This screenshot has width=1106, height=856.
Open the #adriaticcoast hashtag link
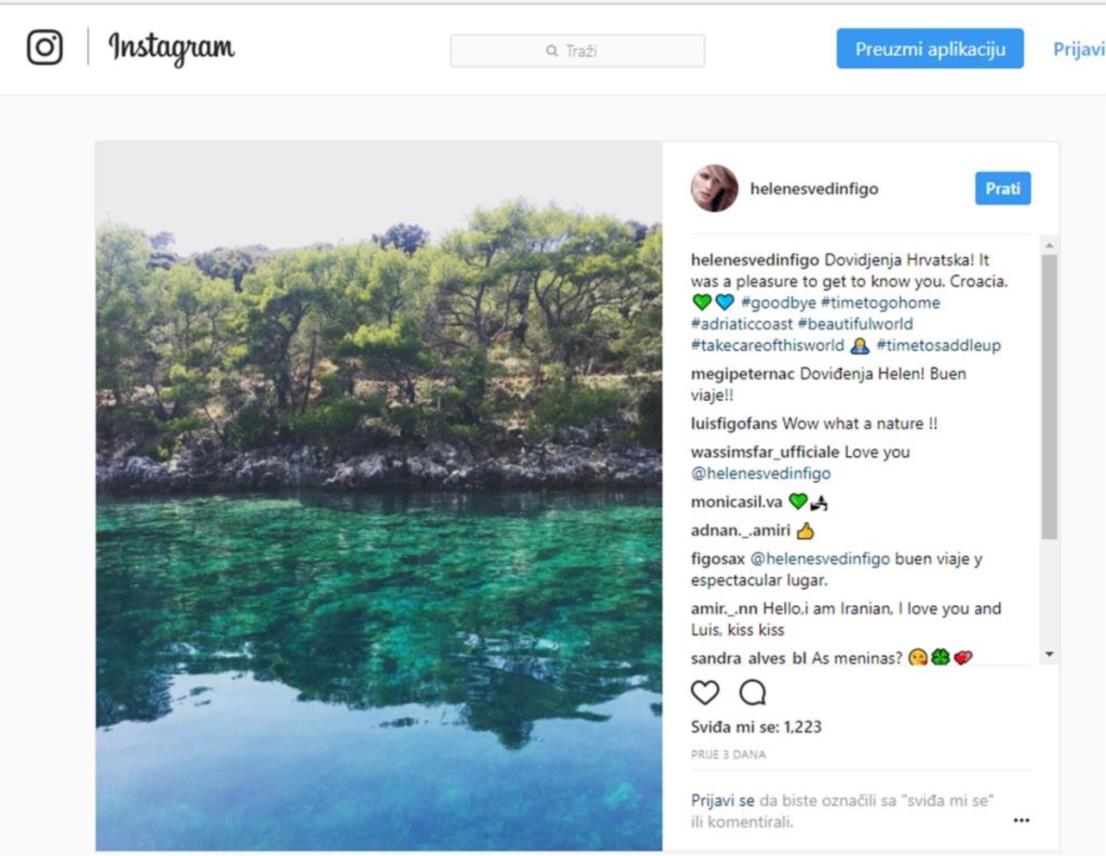(x=741, y=324)
